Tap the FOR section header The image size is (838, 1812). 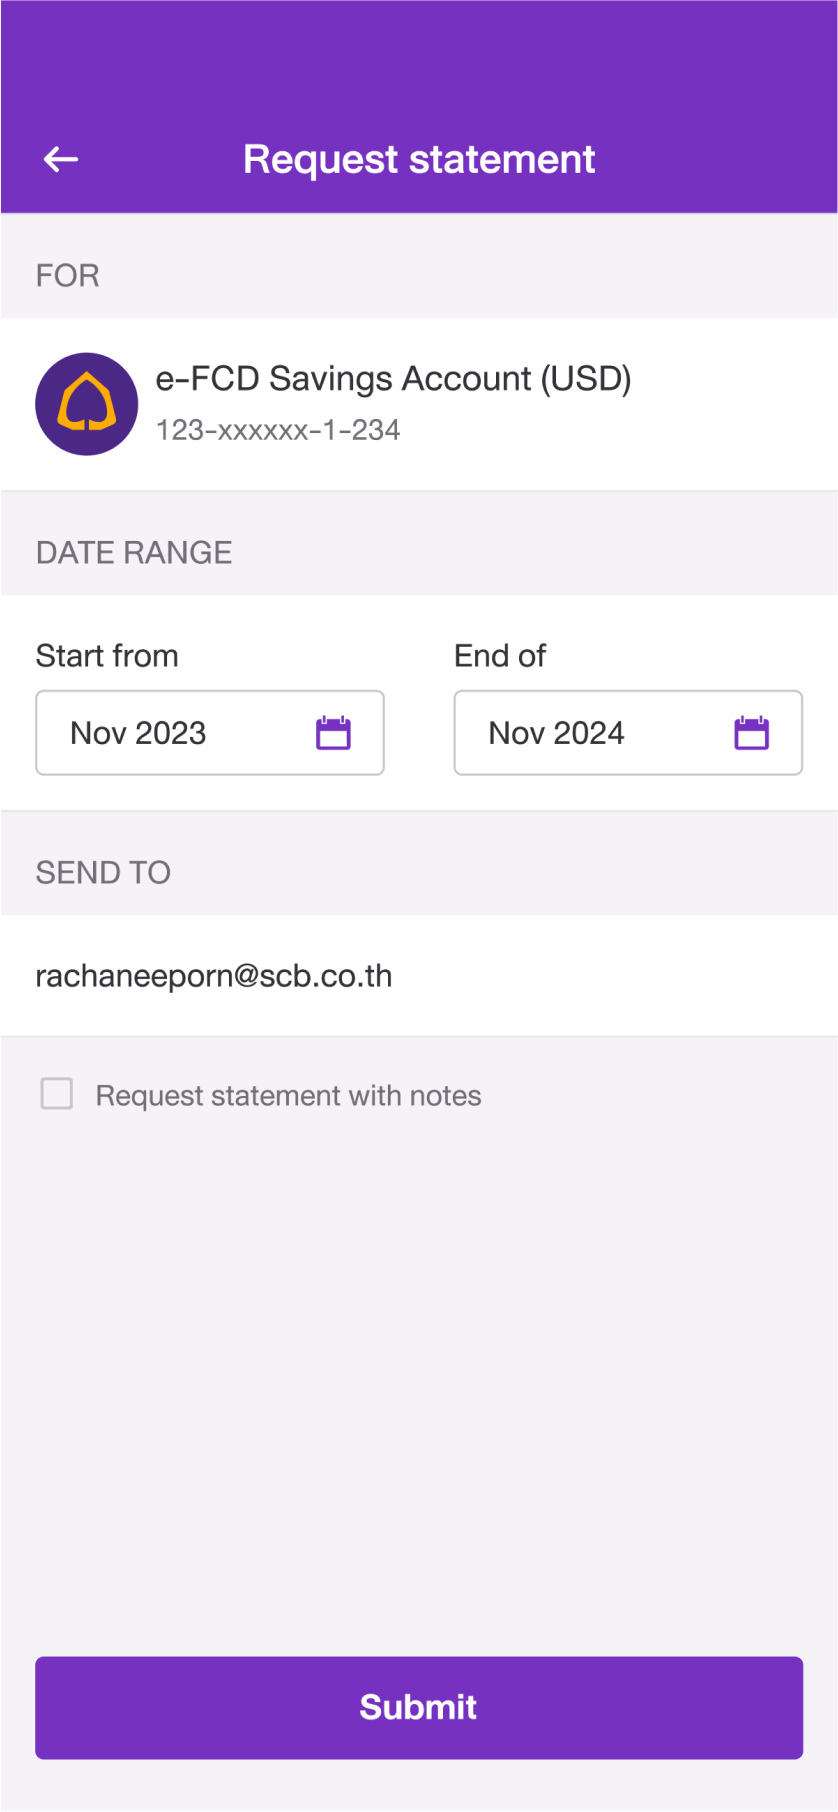67,276
